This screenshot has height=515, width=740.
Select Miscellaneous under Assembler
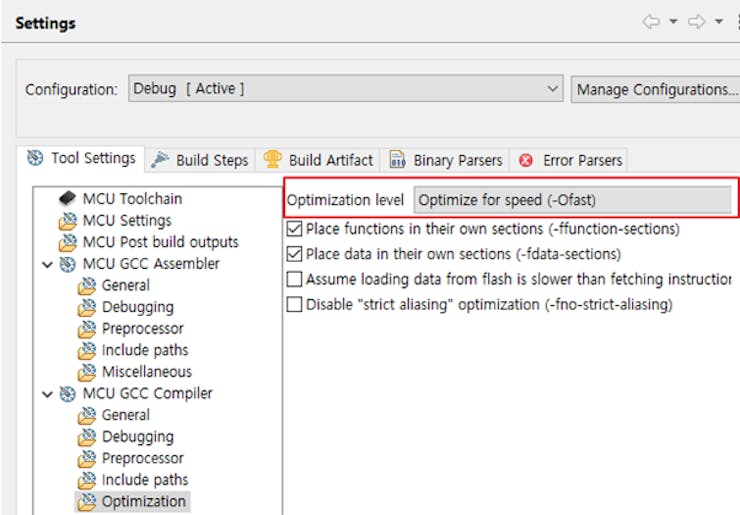tap(147, 372)
